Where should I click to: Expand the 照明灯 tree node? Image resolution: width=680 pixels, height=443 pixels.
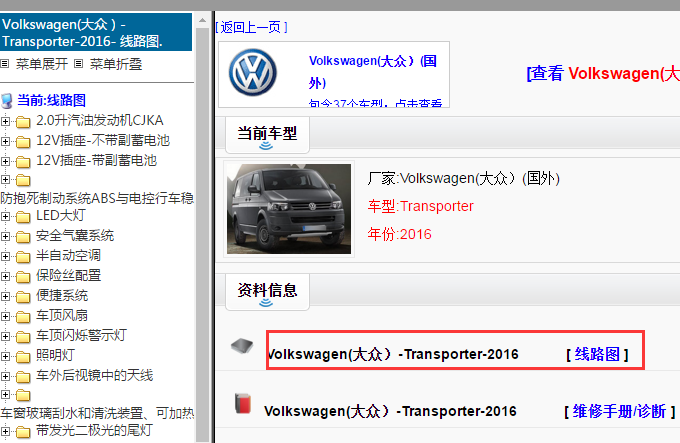(5, 356)
